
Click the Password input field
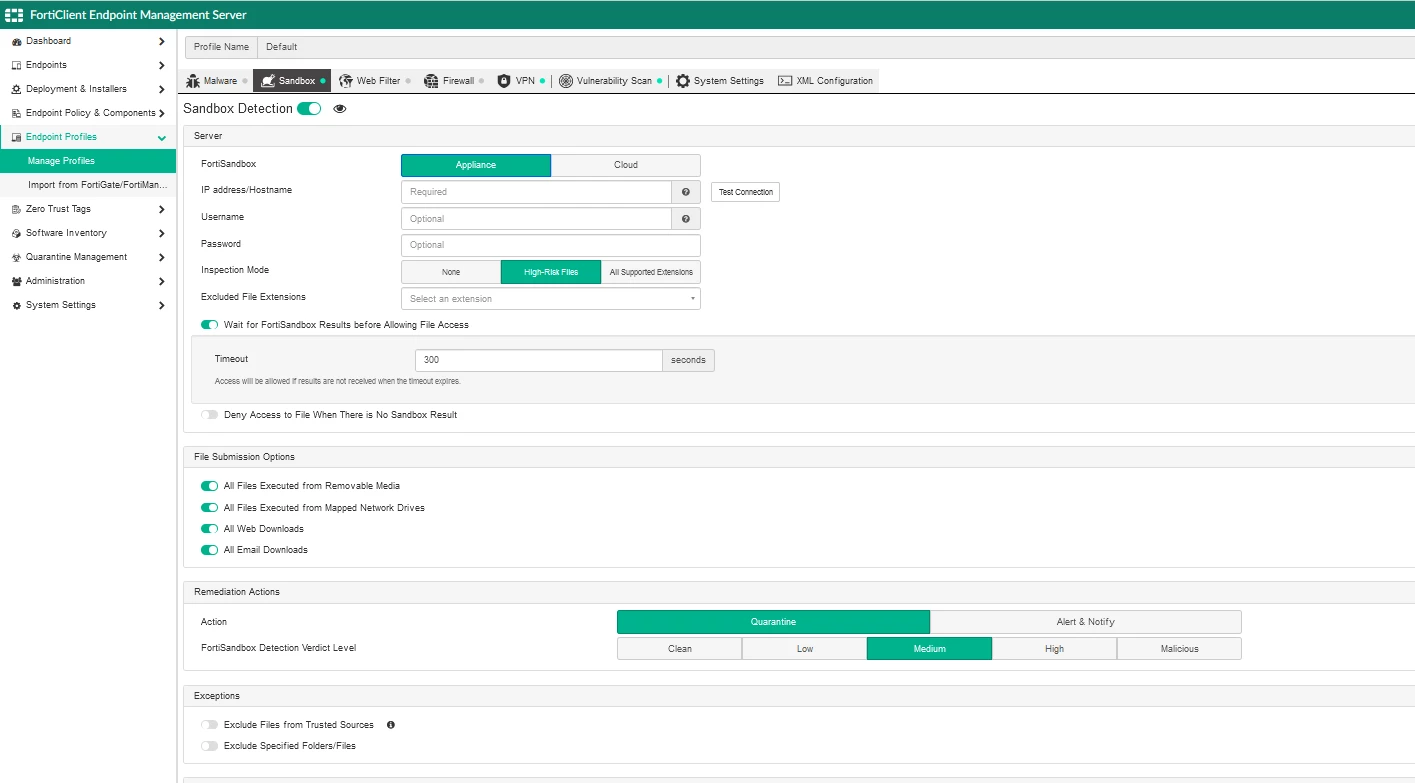tap(551, 245)
